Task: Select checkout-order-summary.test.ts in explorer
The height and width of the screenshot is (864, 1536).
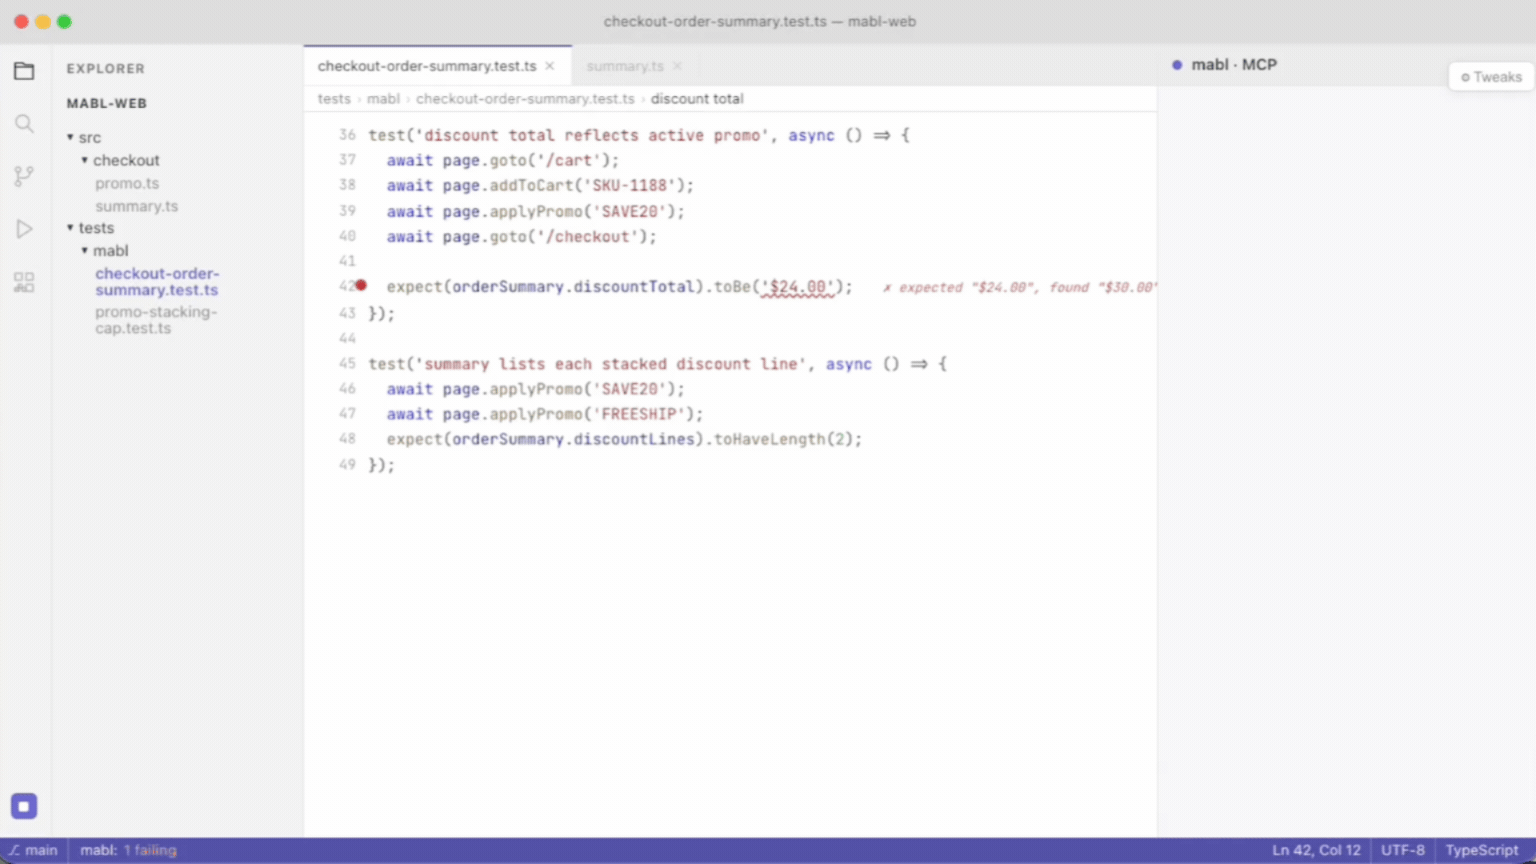Action: [157, 282]
